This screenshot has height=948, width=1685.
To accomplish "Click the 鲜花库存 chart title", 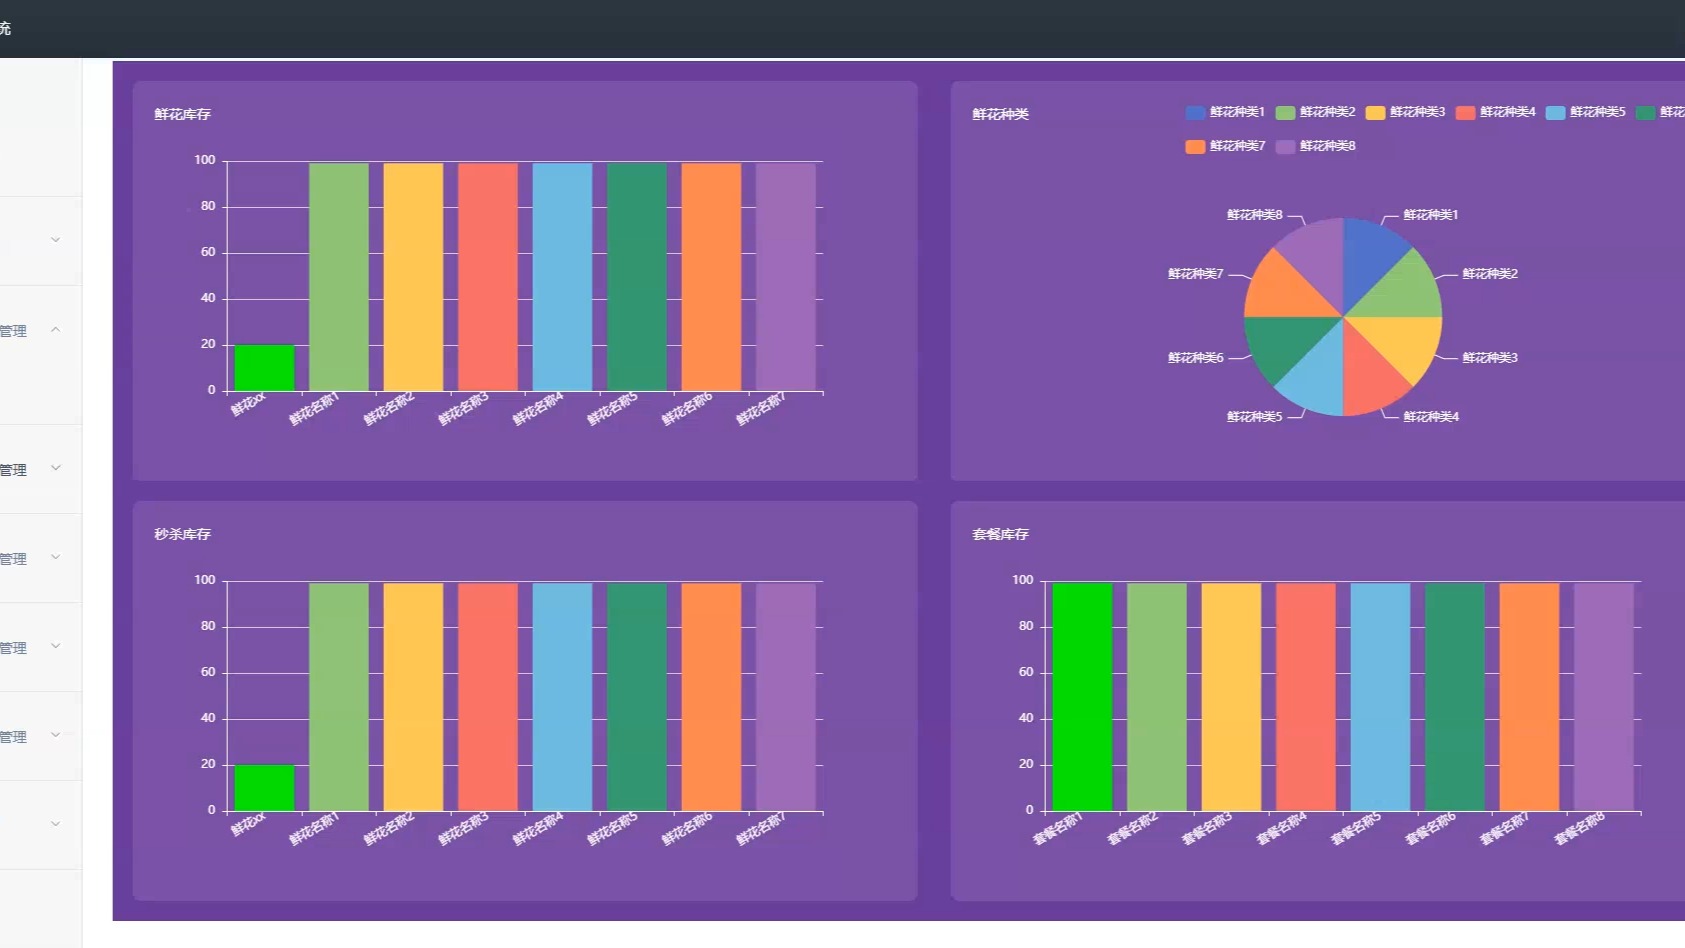I will (183, 114).
